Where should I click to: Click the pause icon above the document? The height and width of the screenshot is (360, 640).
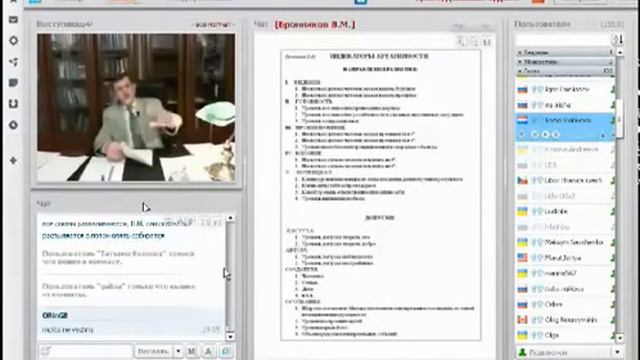click(x=487, y=42)
